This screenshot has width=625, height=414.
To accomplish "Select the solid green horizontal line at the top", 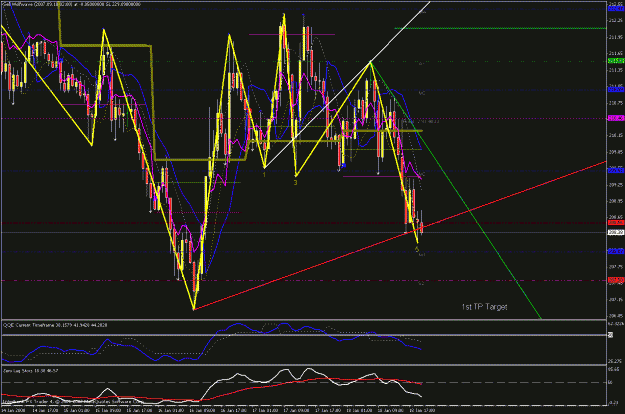I will 500,28.
